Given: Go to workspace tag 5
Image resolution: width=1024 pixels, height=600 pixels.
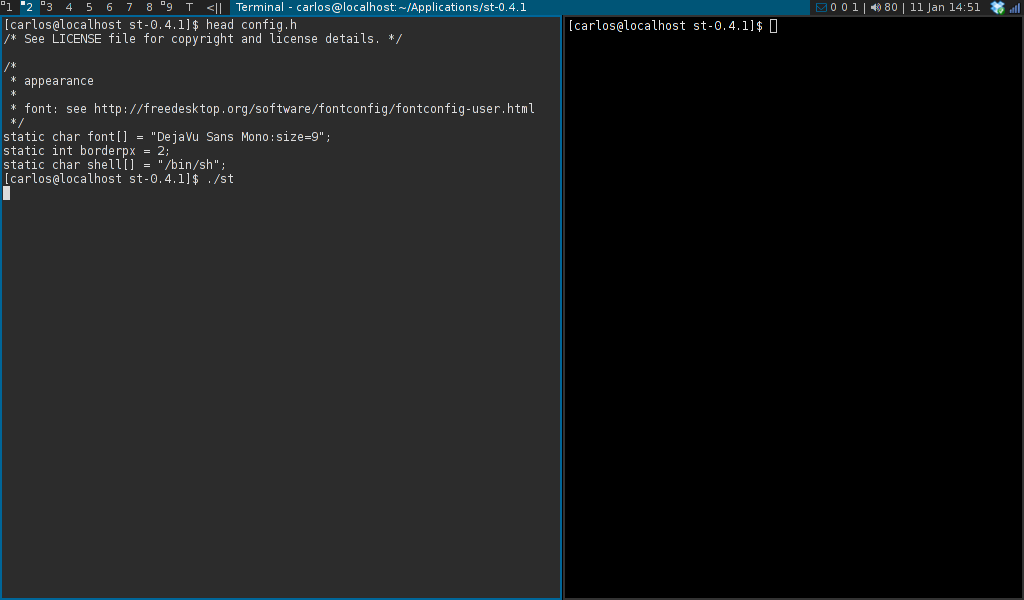Looking at the screenshot, I should [x=89, y=7].
